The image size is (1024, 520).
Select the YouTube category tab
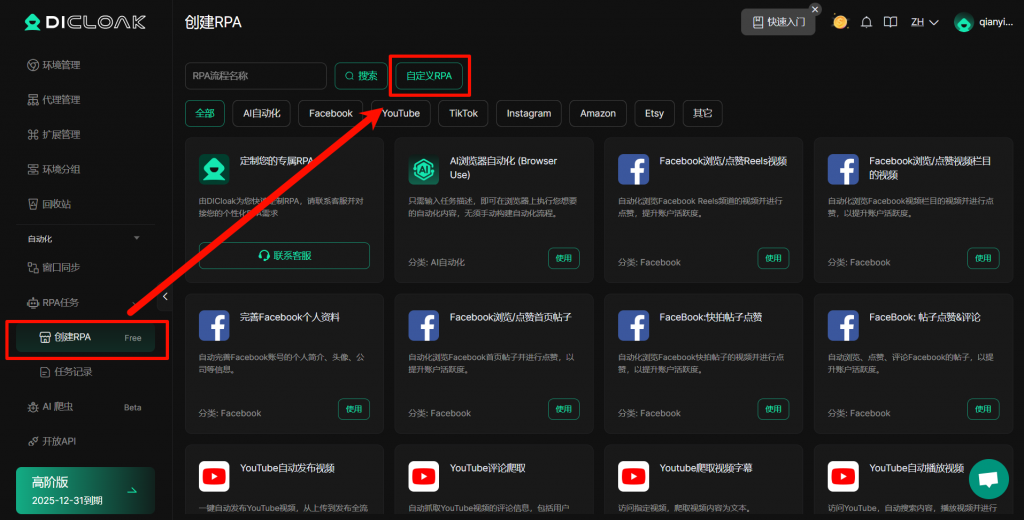click(400, 113)
